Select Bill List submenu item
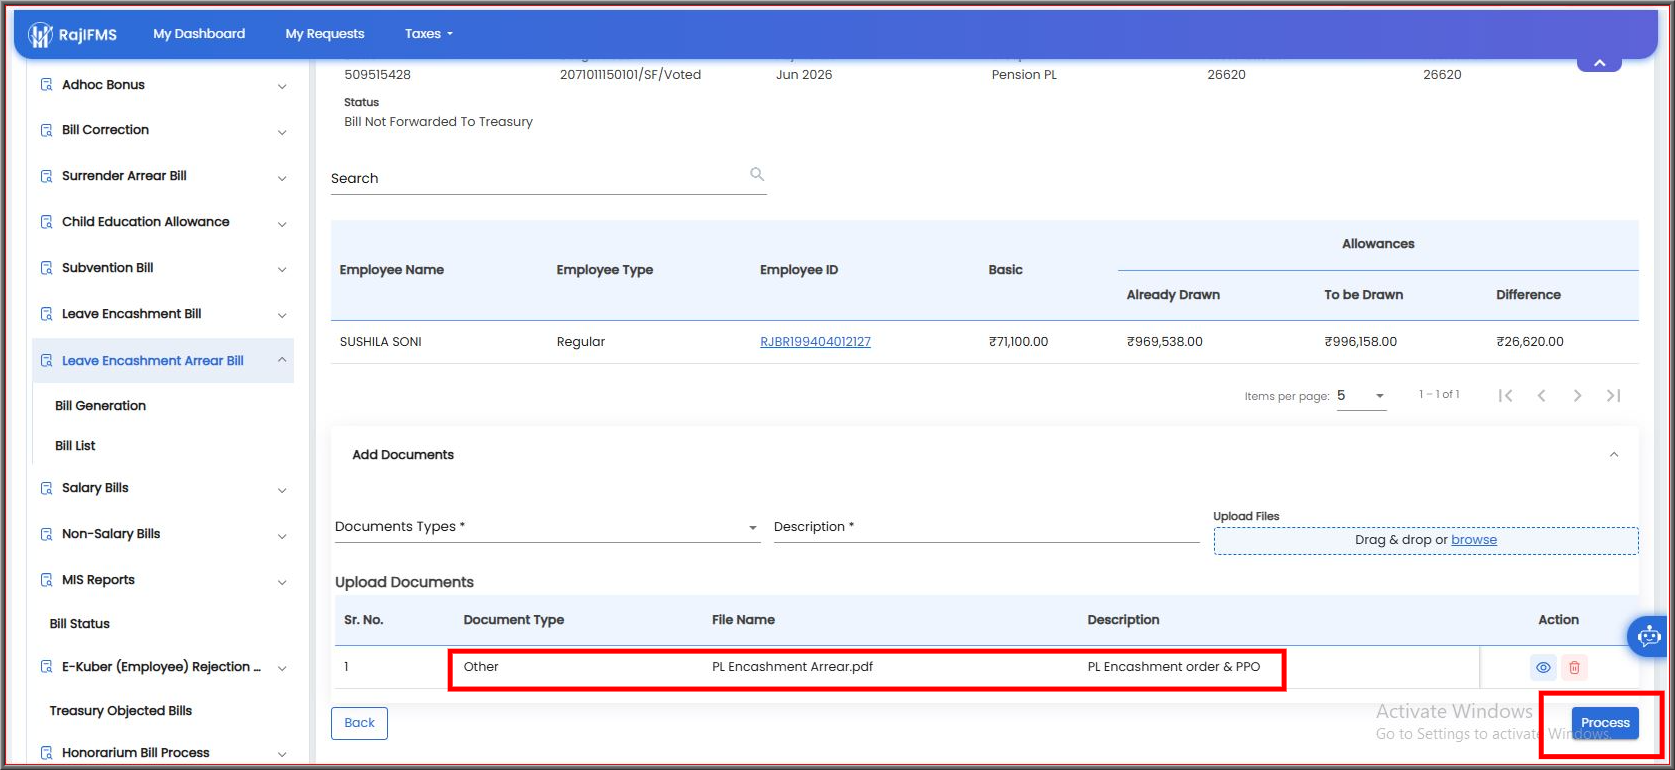 click(75, 446)
